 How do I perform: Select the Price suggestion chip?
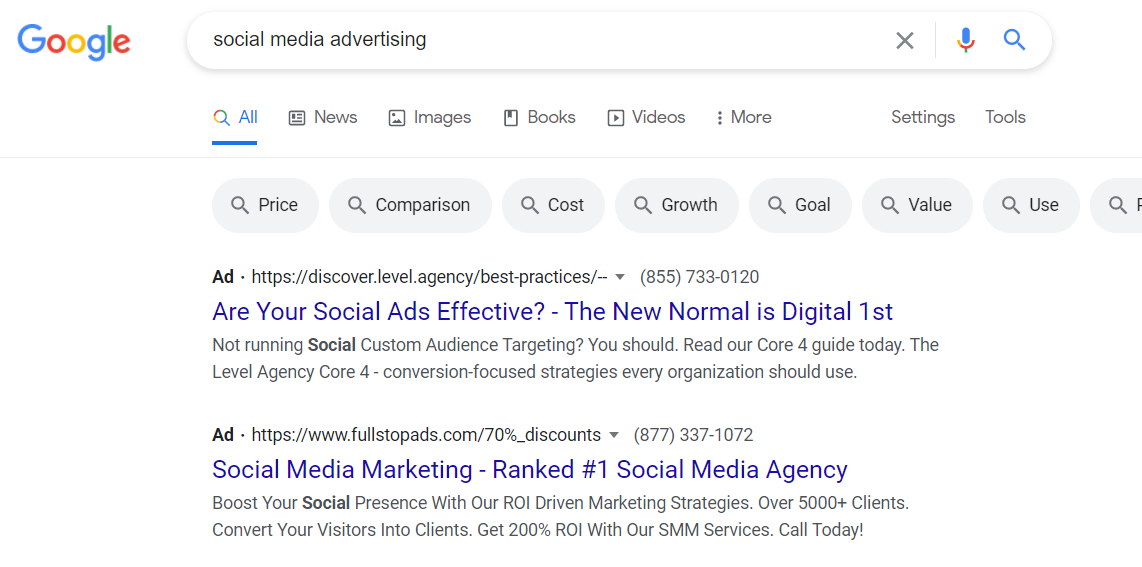[x=265, y=205]
